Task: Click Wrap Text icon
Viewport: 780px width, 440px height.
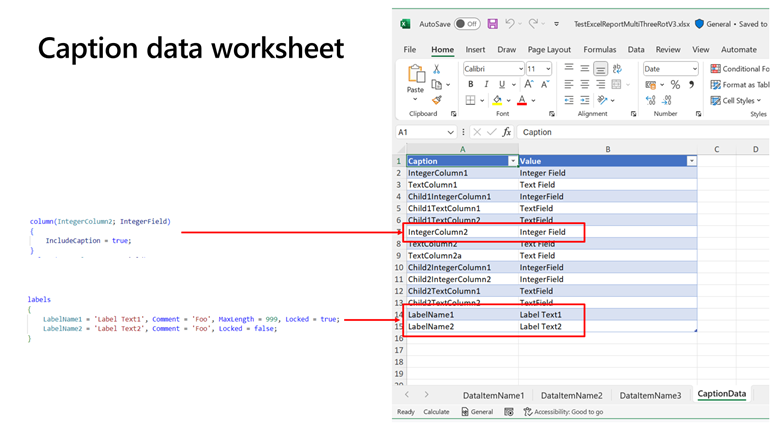Action: 617,69
